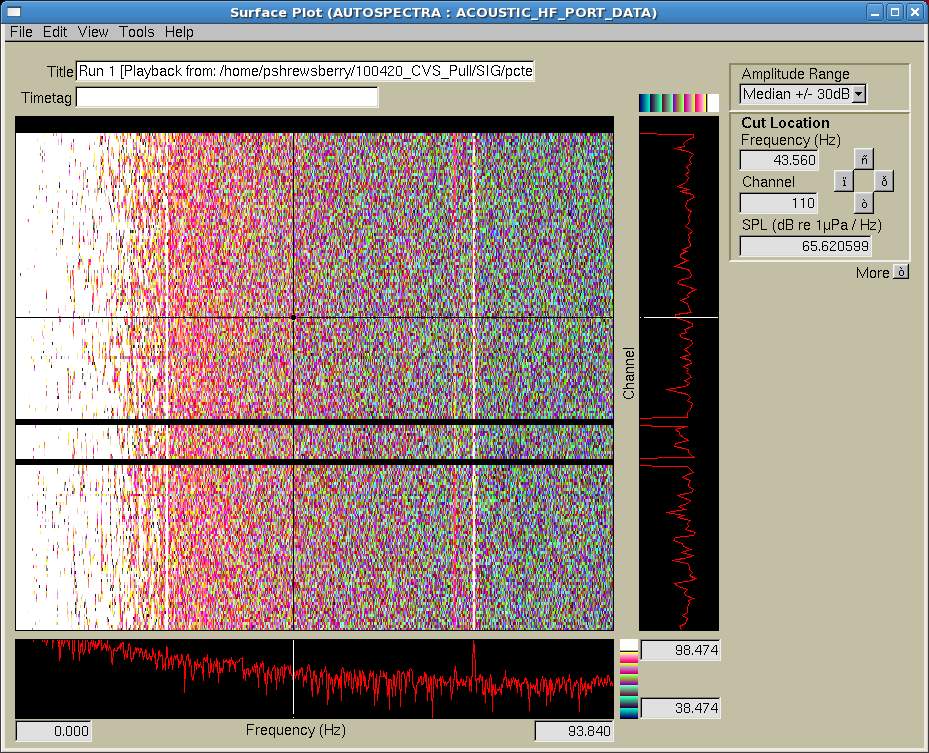Click the up arrow cut location button
The image size is (929, 753).
pos(864,159)
